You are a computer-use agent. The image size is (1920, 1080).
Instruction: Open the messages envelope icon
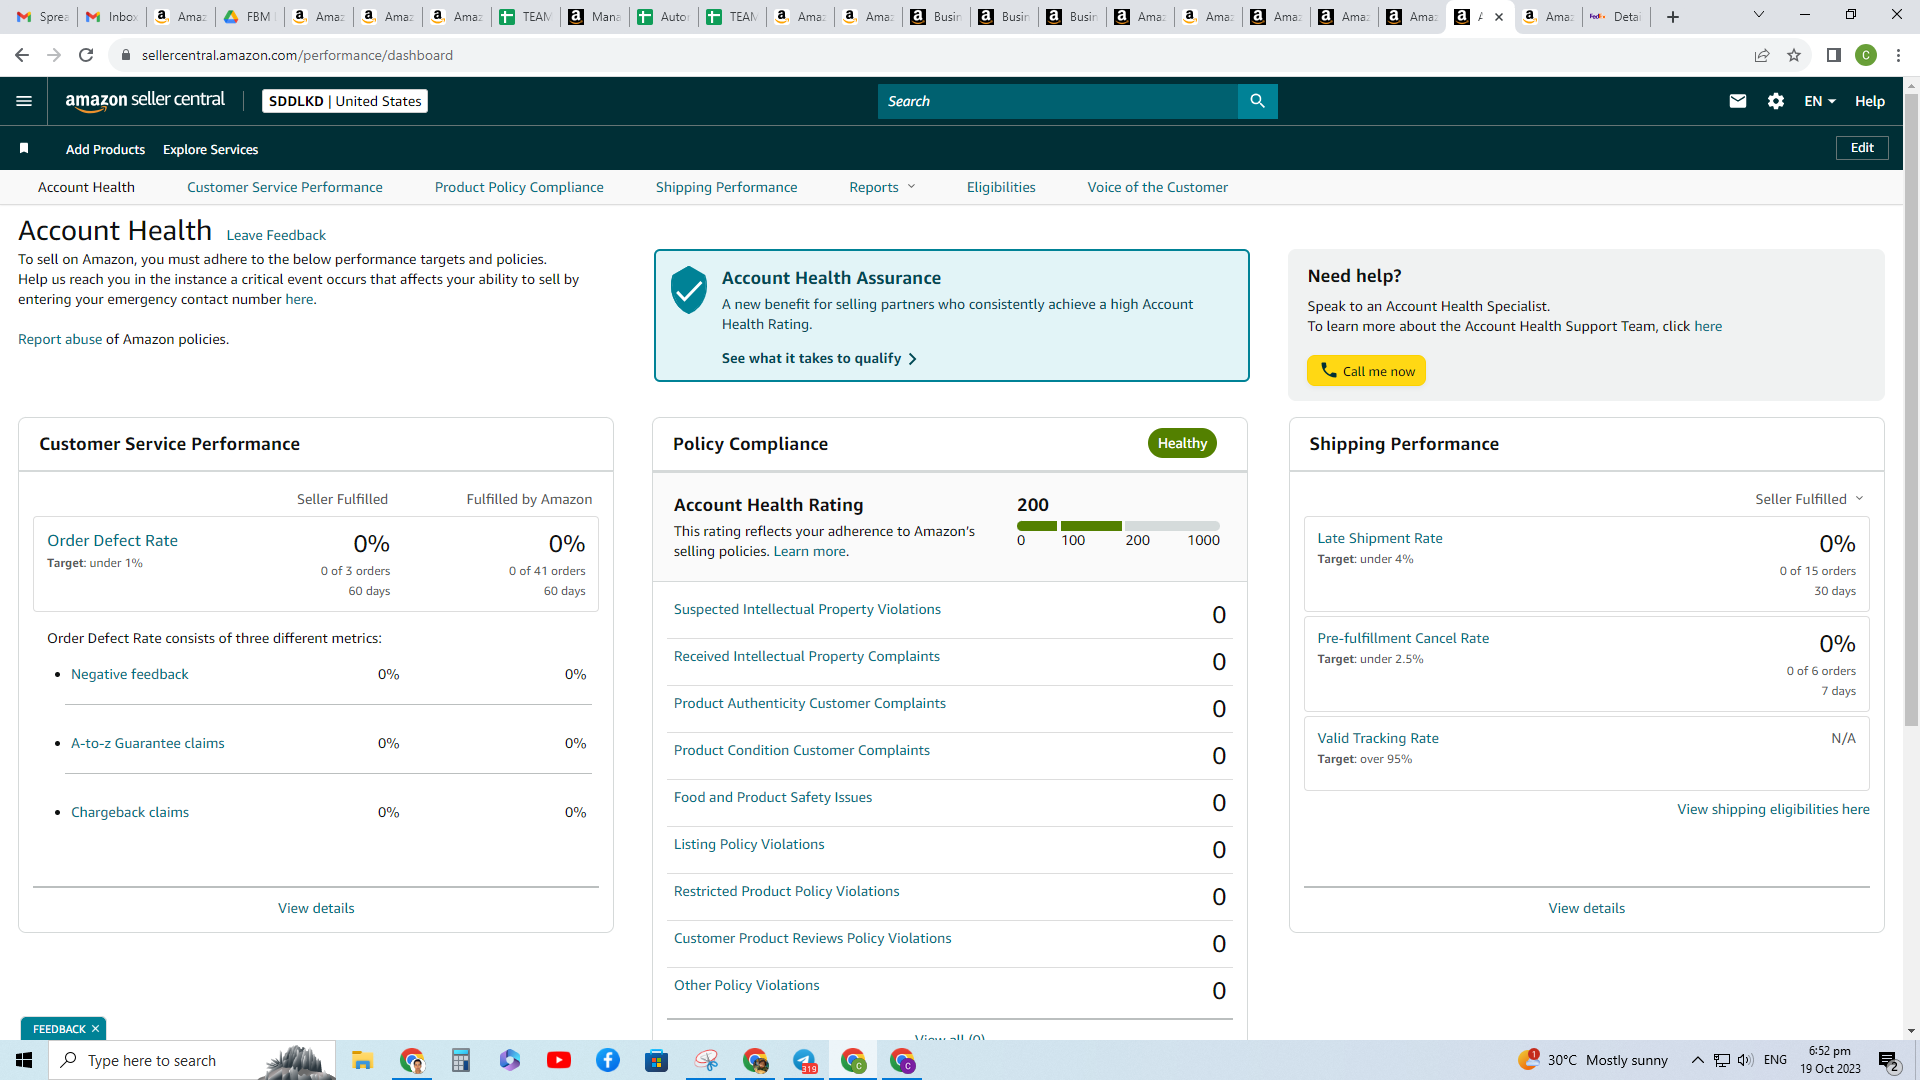(1738, 101)
